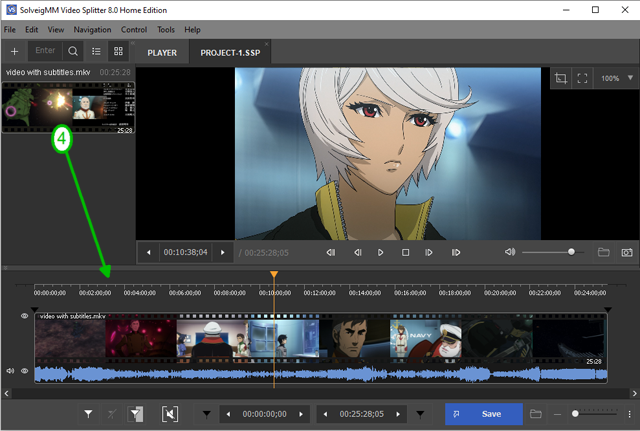Switch media library to grid view
The image size is (640, 431).
[x=118, y=51]
